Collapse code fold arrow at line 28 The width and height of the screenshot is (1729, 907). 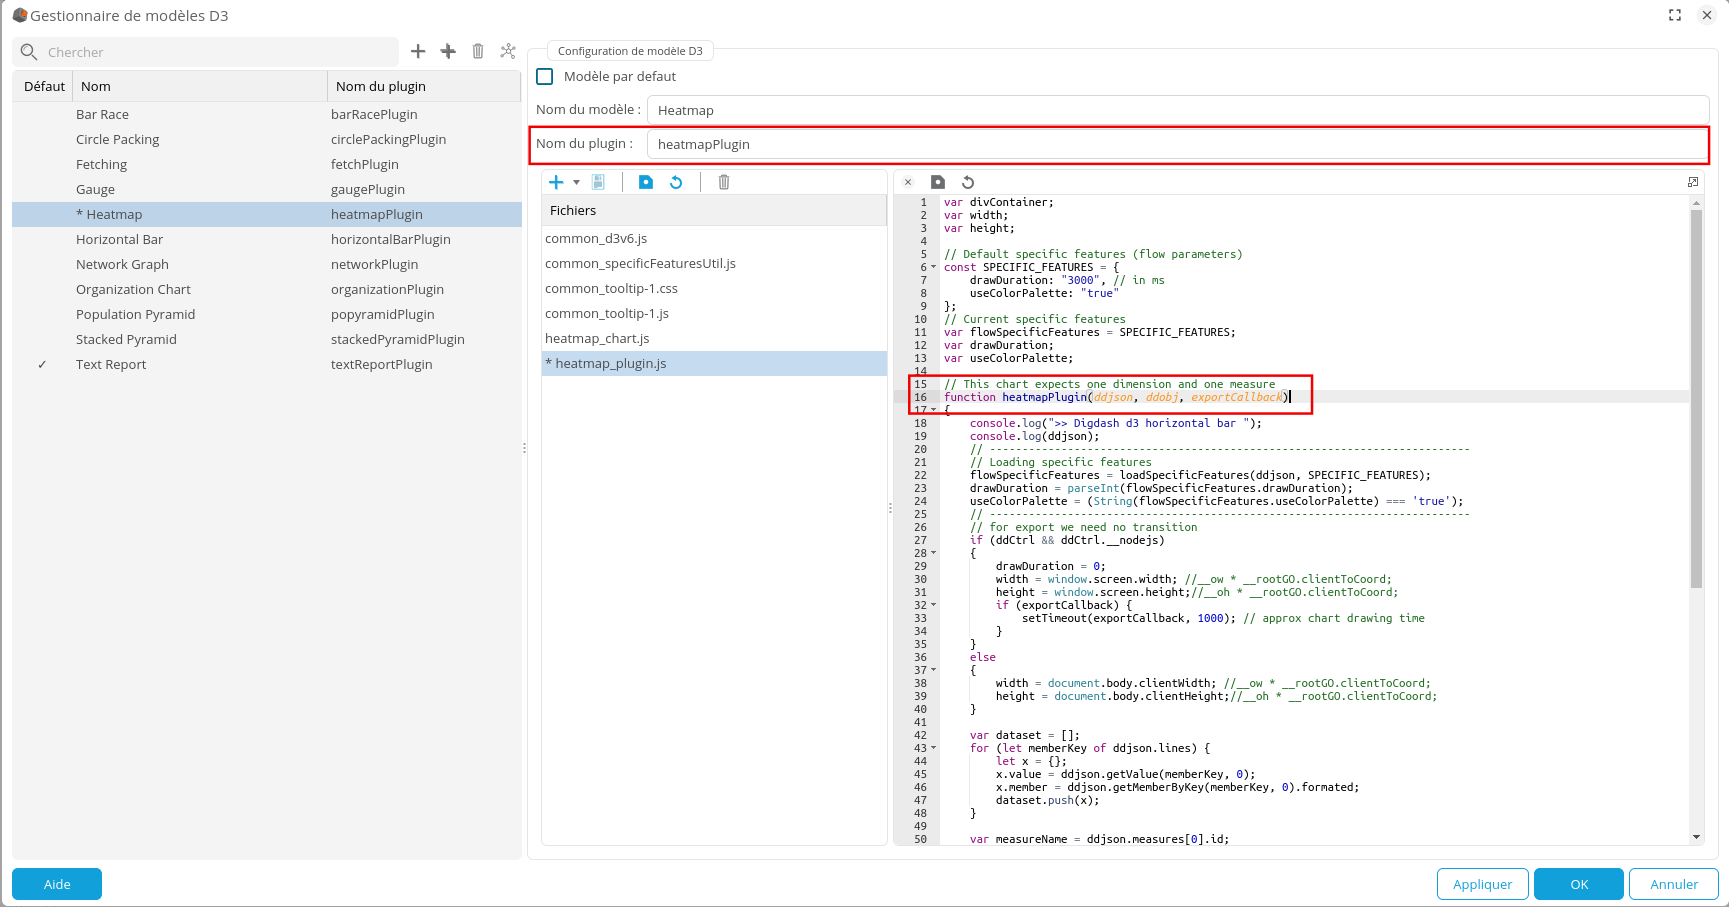934,553
